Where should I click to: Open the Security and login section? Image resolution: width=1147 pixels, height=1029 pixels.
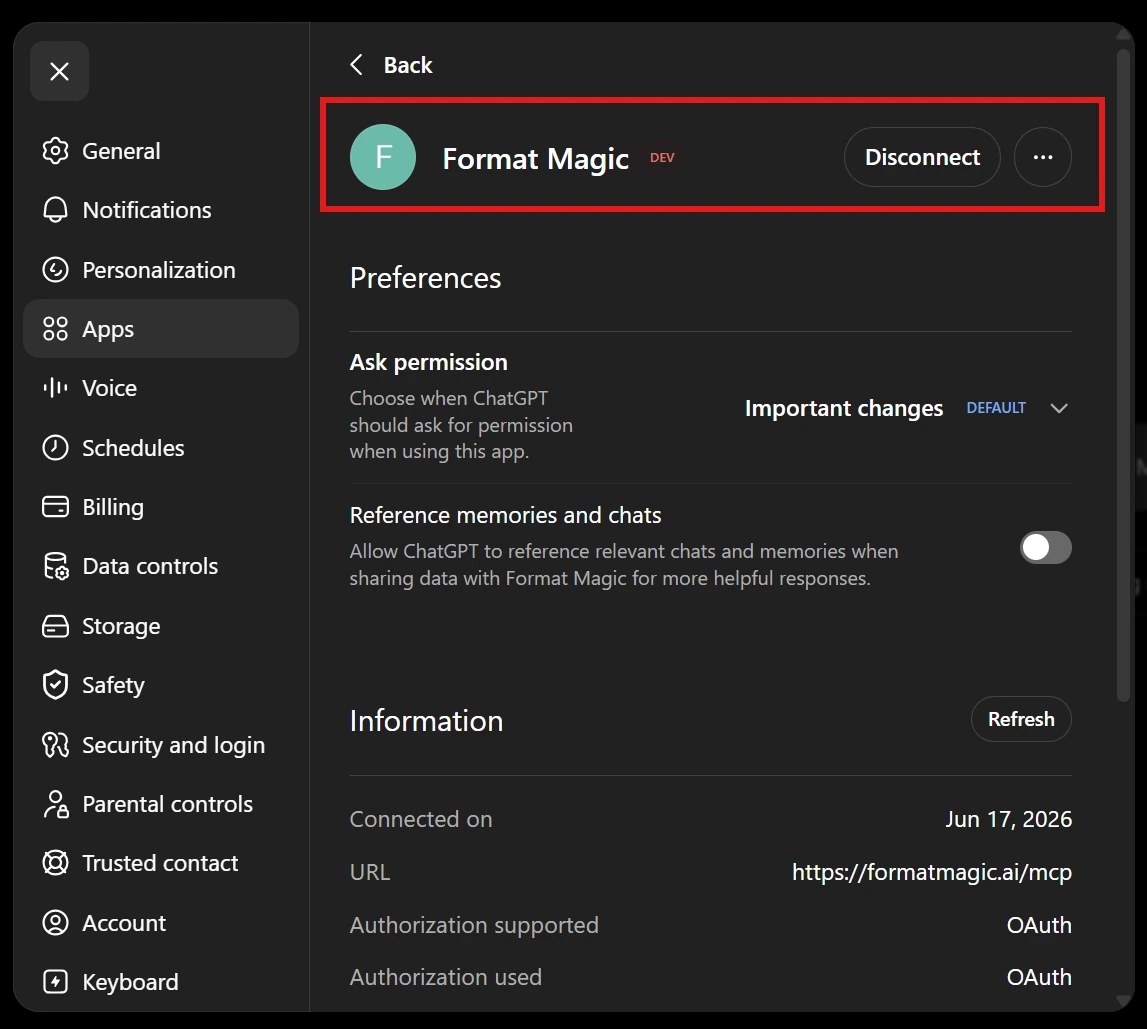point(161,745)
